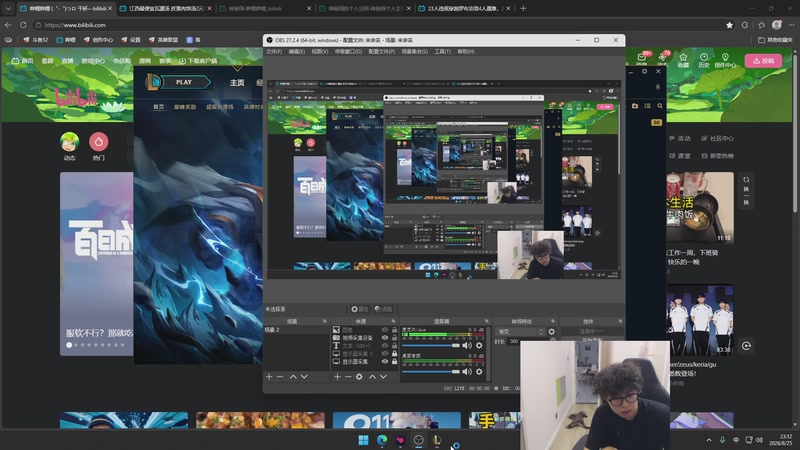This screenshot has width=800, height=450.
Task: Toggle lock on the image source
Action: tap(394, 330)
